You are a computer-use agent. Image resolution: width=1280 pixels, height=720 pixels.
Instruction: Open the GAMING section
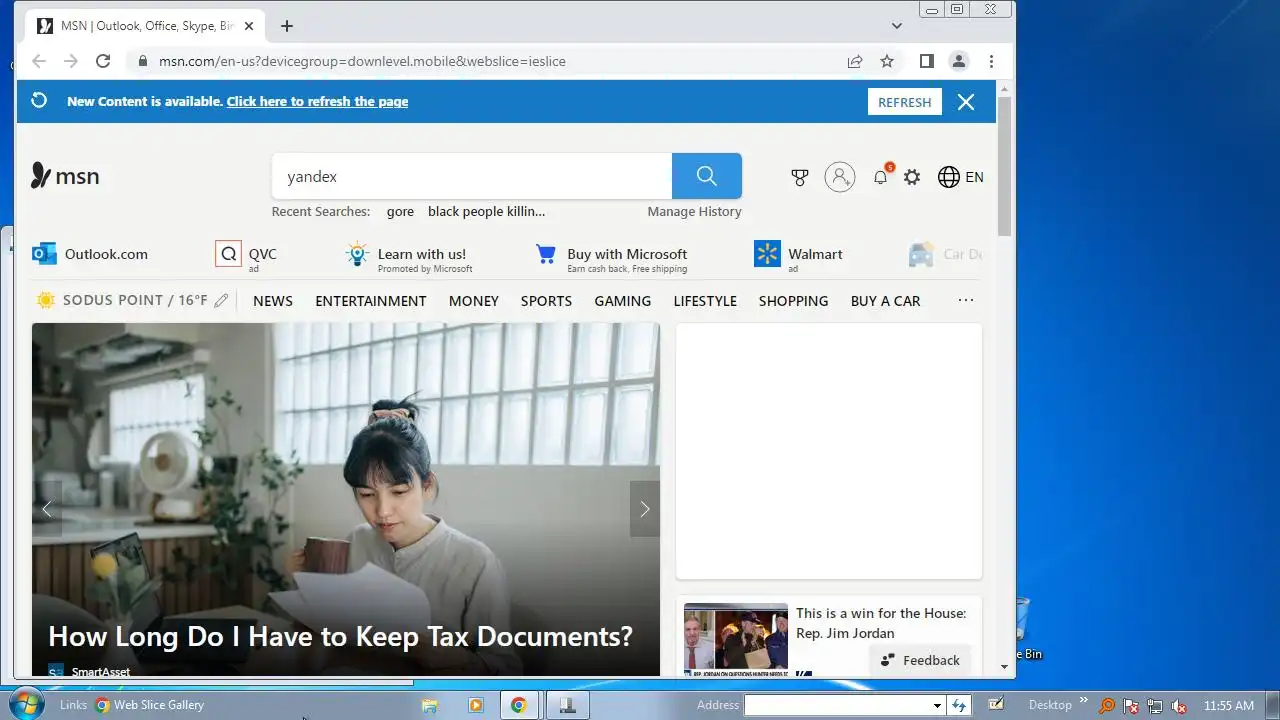(623, 301)
